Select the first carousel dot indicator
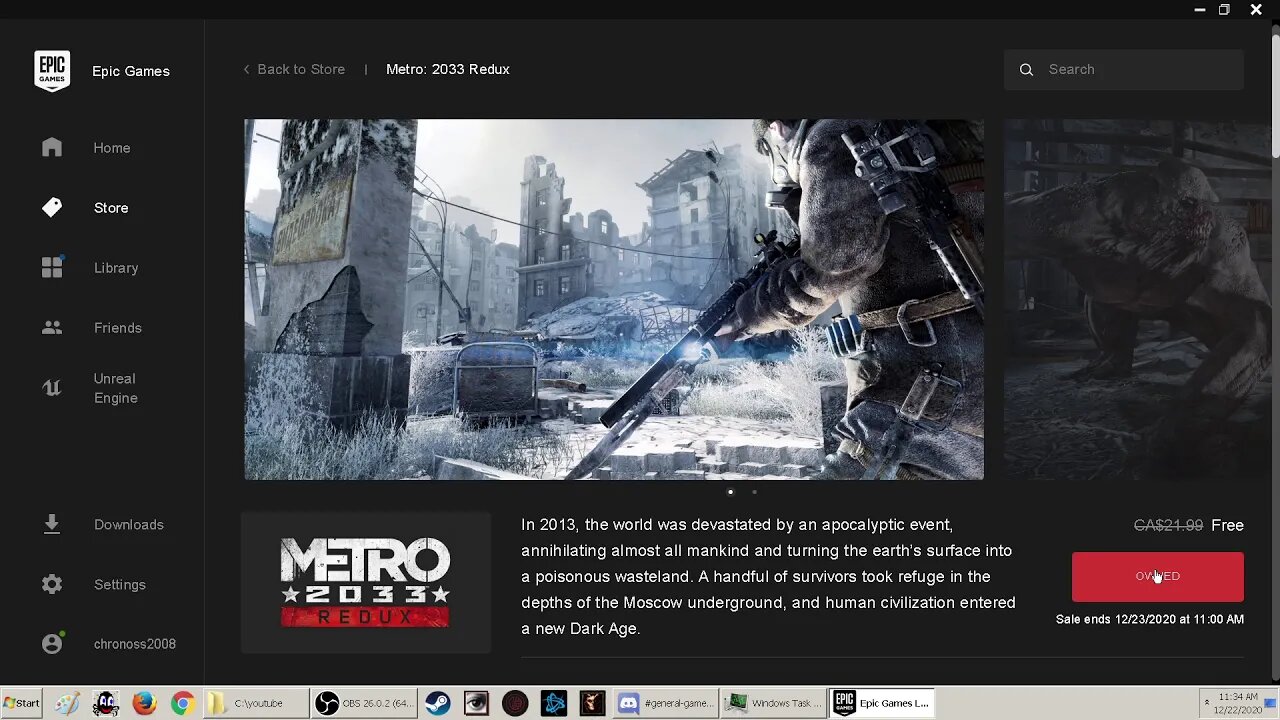This screenshot has height=720, width=1280. coord(730,492)
